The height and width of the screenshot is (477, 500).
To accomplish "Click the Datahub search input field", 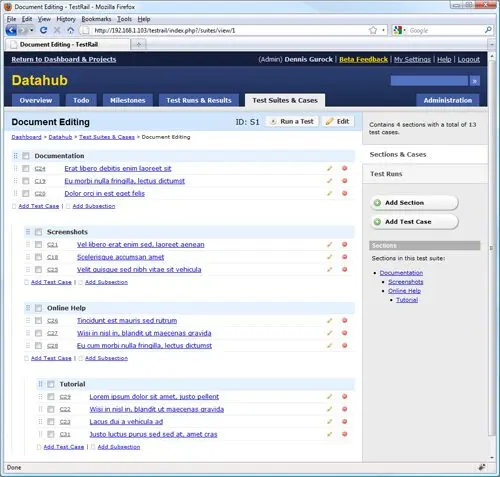I will [x=429, y=81].
